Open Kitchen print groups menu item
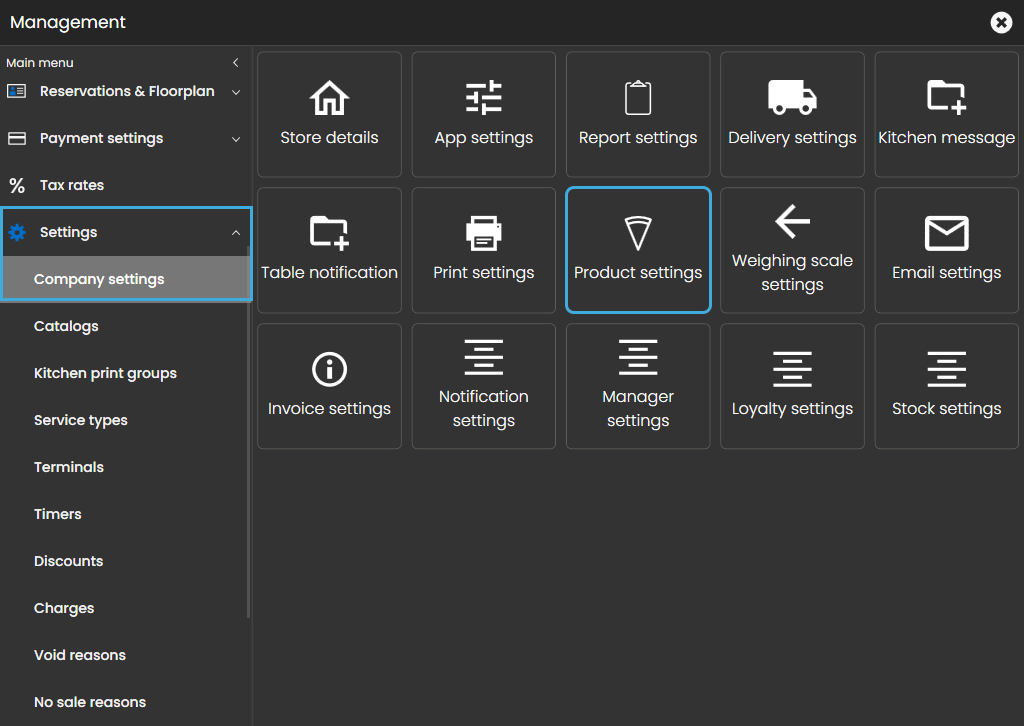The width and height of the screenshot is (1024, 726). pos(105,373)
